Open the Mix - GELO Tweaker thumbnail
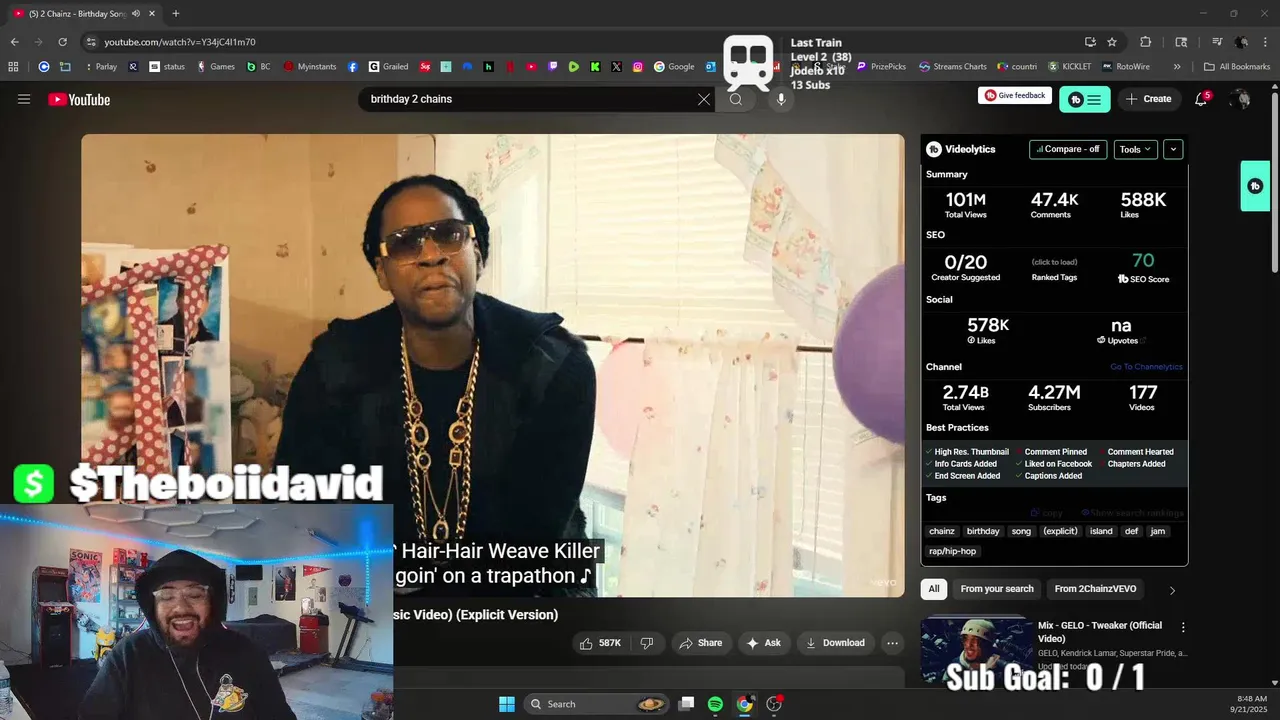This screenshot has height=720, width=1280. coord(976,650)
